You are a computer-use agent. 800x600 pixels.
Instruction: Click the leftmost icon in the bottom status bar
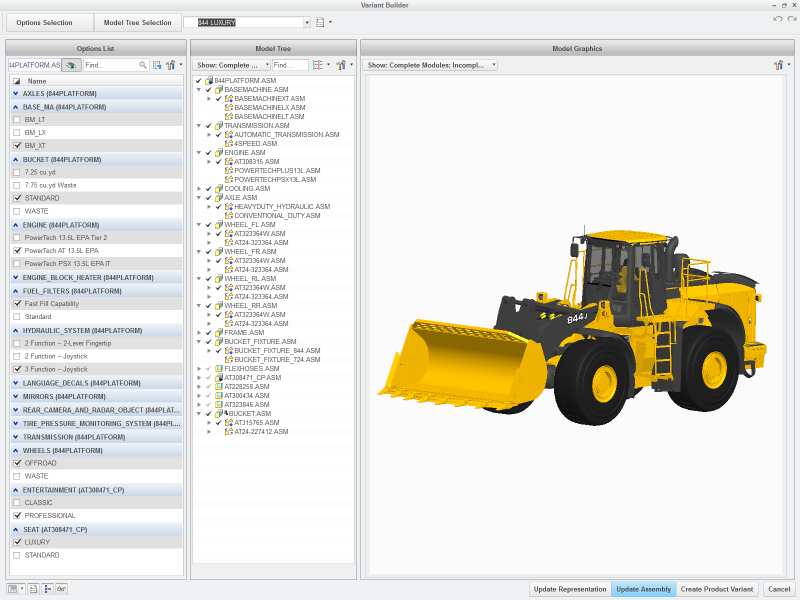(10, 589)
